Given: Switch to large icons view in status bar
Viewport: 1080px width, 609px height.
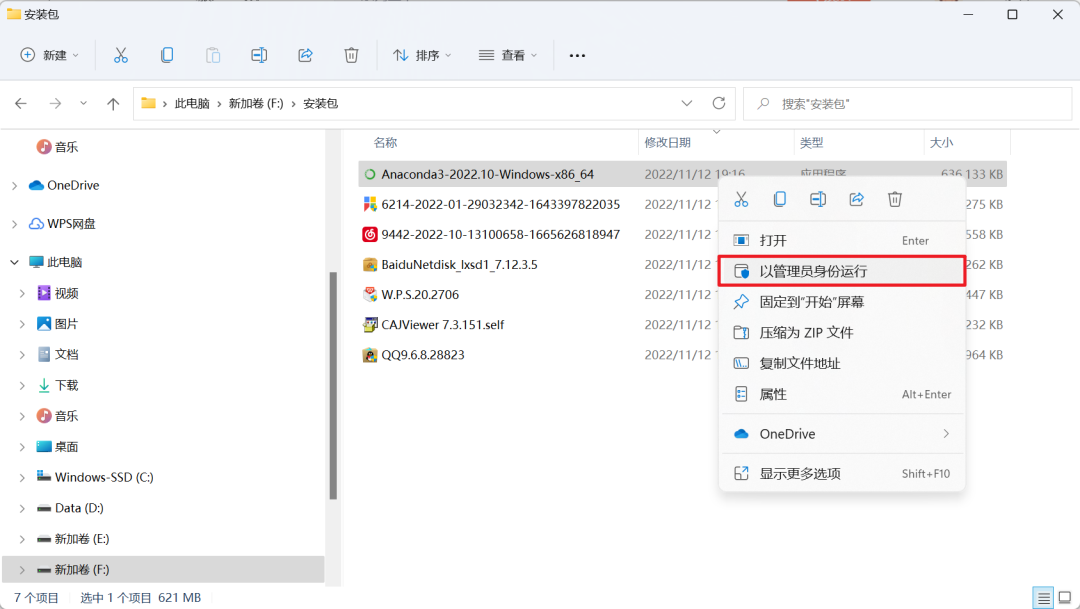Looking at the screenshot, I should pyautogui.click(x=1065, y=597).
